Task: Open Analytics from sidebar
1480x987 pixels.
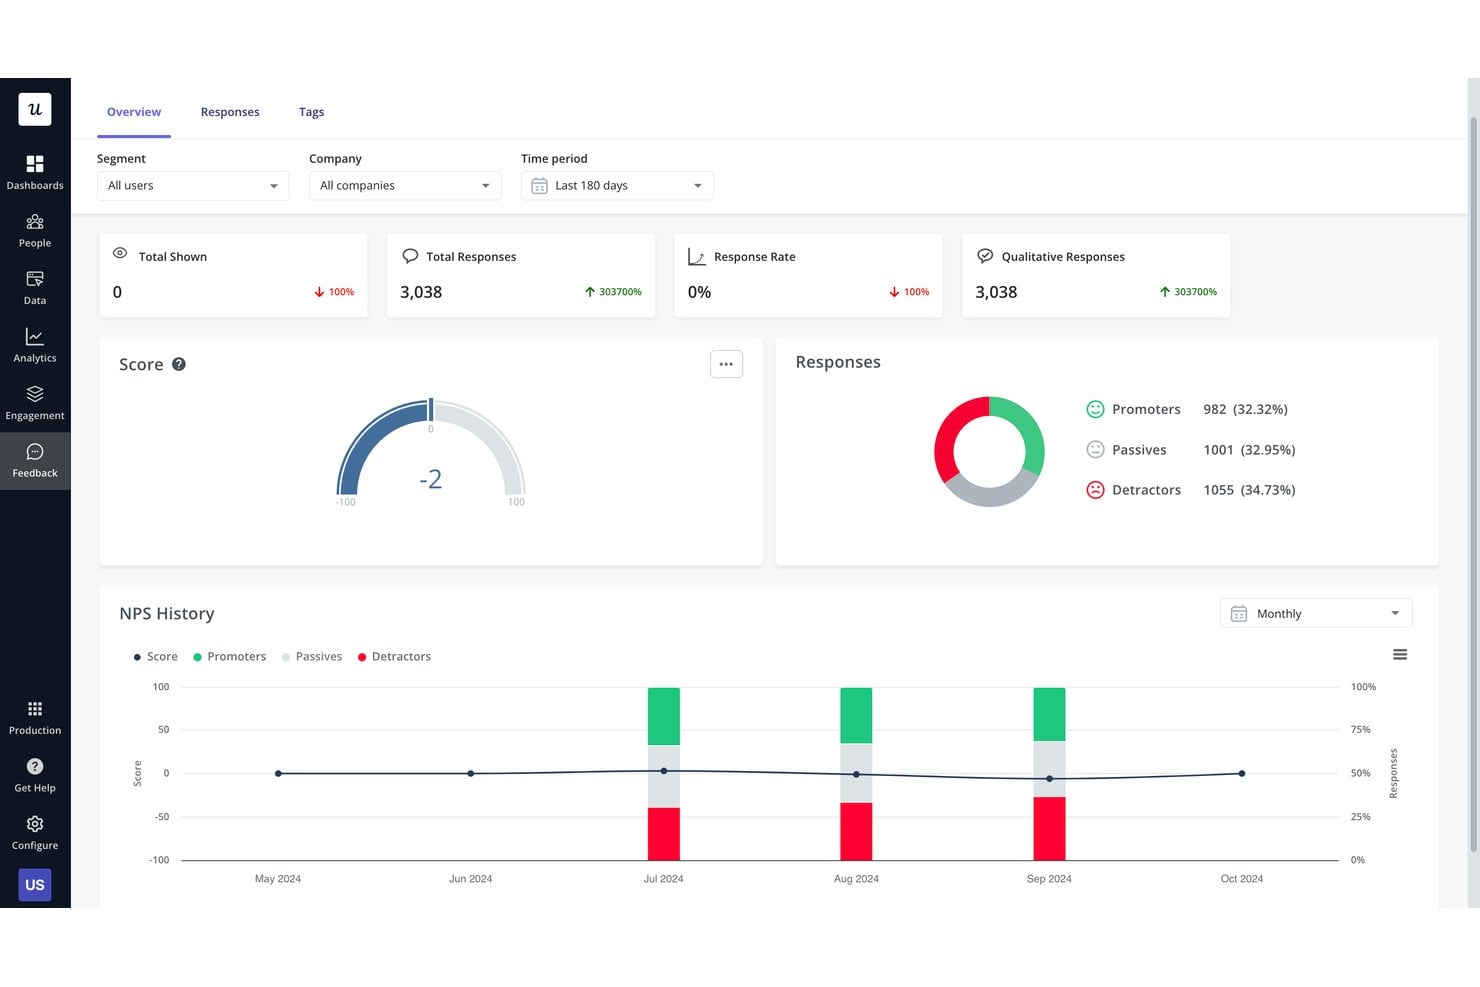Action: [35, 345]
